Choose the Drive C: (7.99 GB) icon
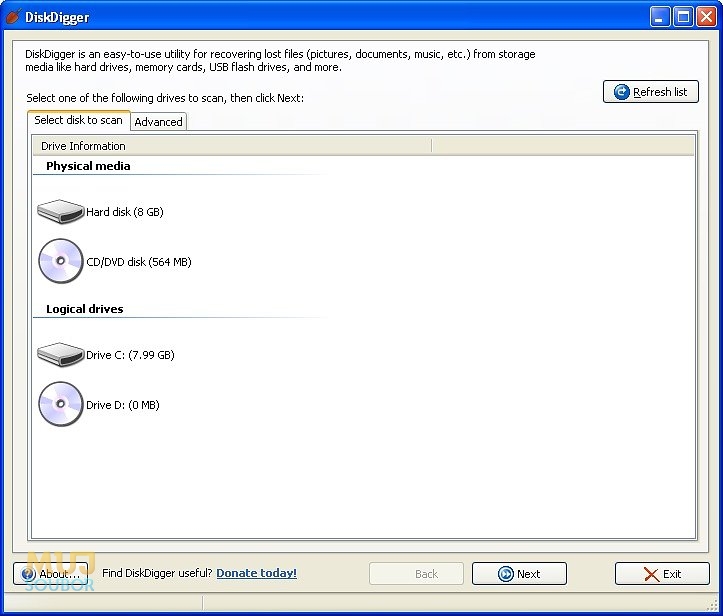 pos(60,355)
